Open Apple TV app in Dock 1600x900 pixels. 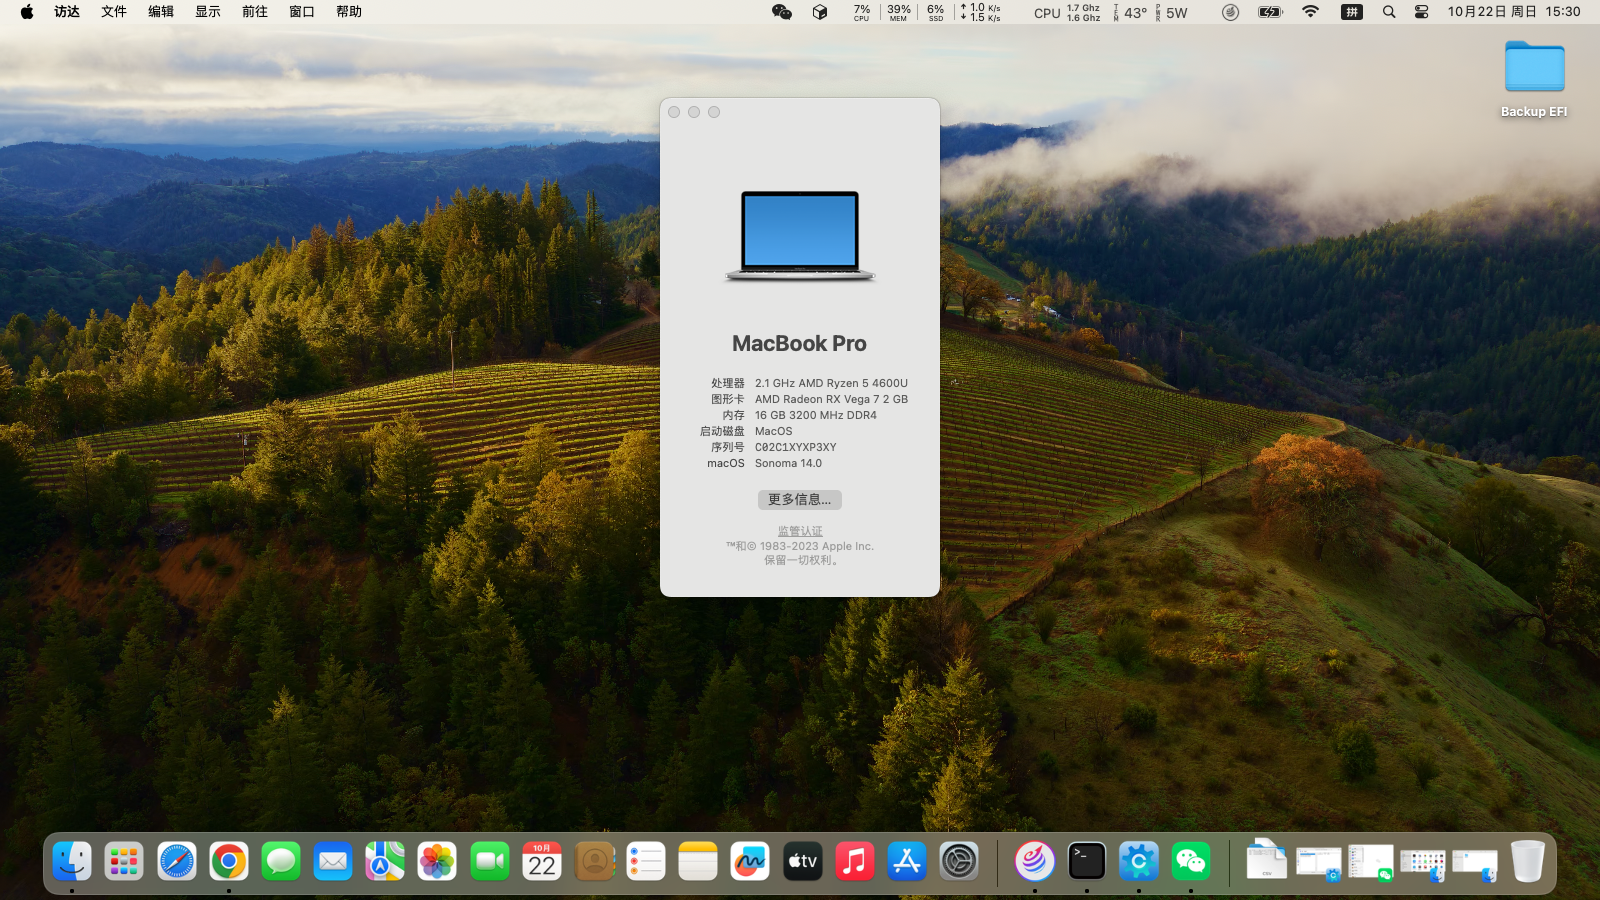(803, 861)
